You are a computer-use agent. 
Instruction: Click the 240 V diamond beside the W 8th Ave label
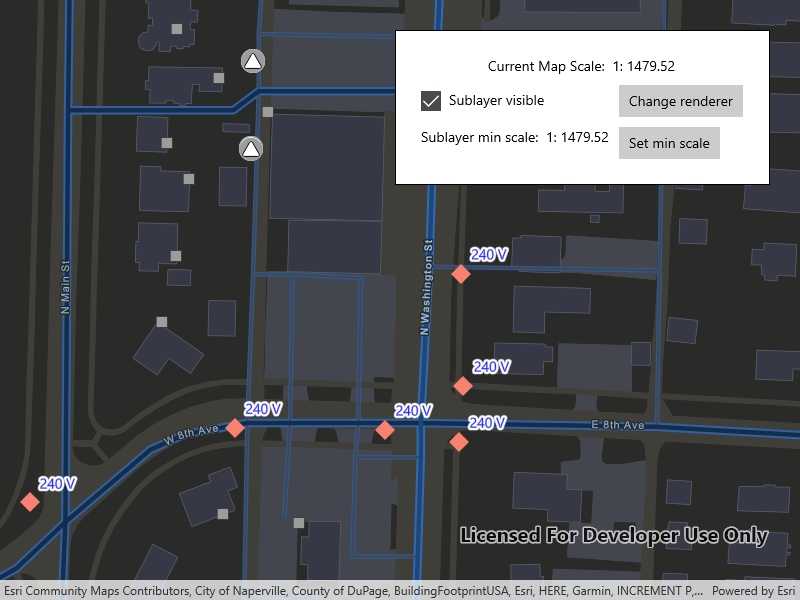[235, 428]
